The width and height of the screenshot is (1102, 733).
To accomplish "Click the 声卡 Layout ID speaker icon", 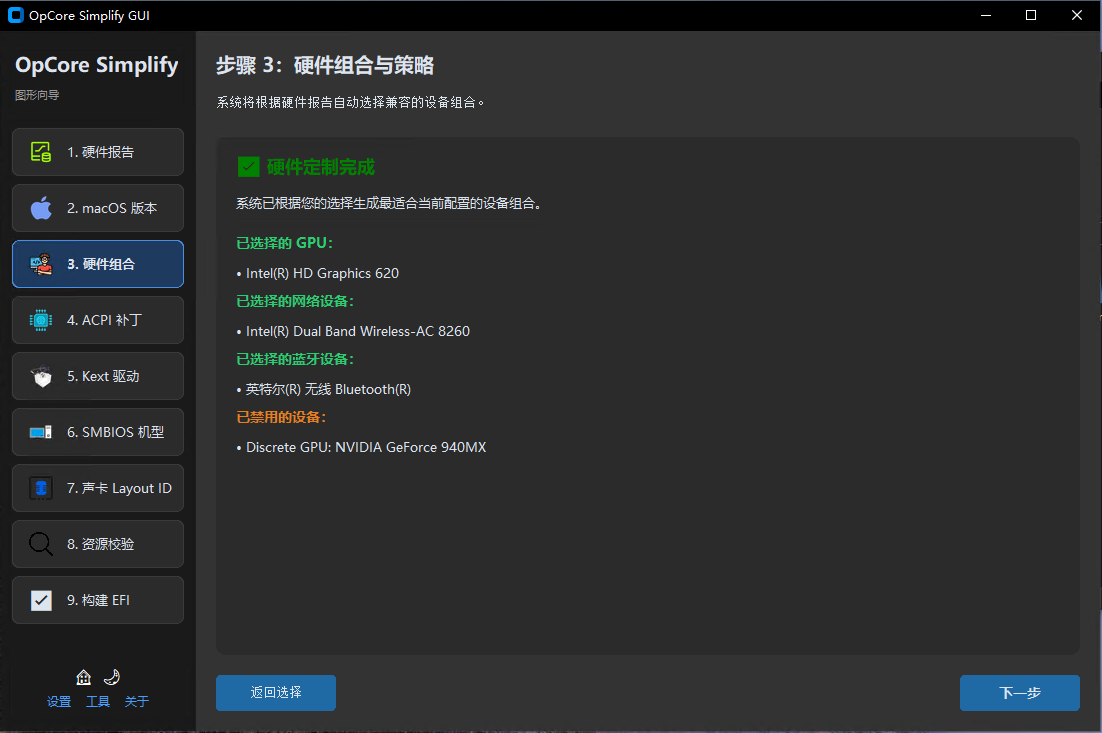I will 41,488.
